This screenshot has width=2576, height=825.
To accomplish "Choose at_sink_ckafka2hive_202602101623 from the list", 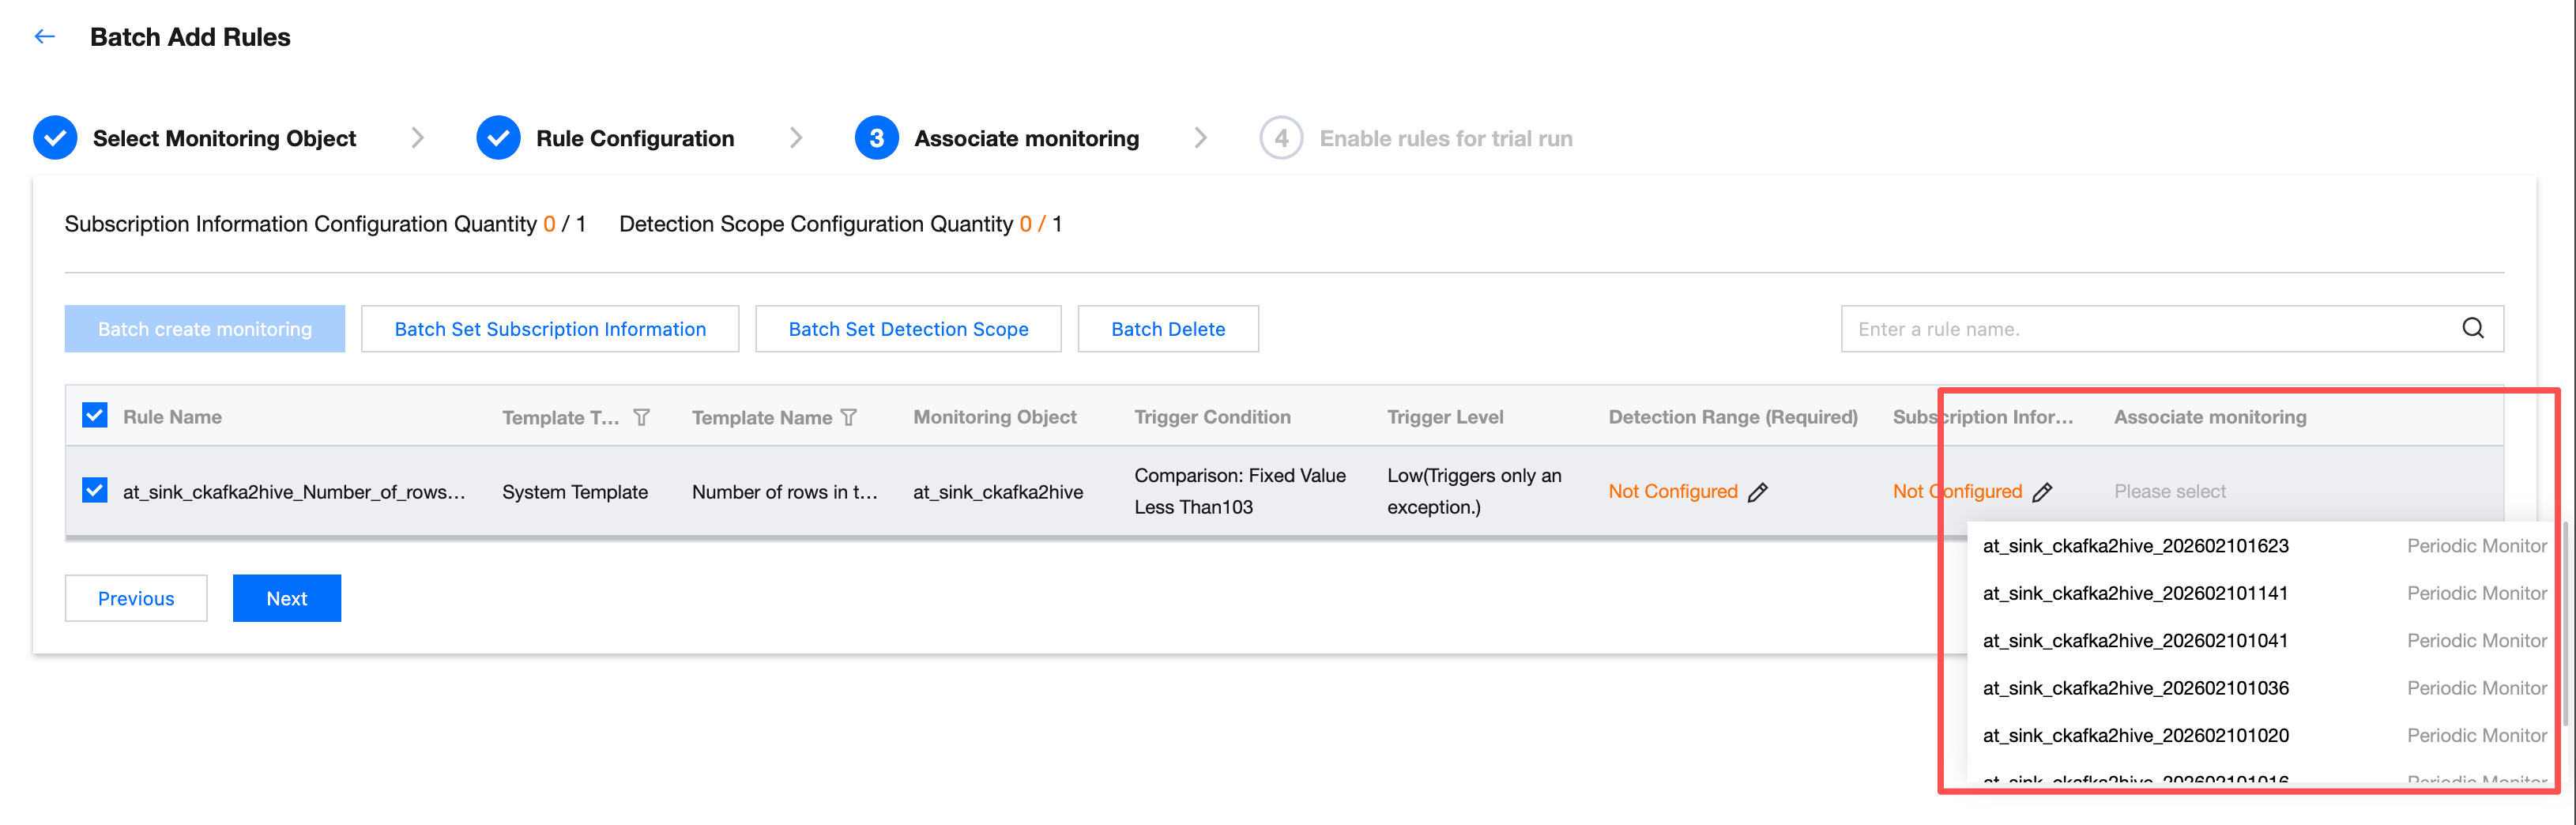I will (x=2135, y=546).
